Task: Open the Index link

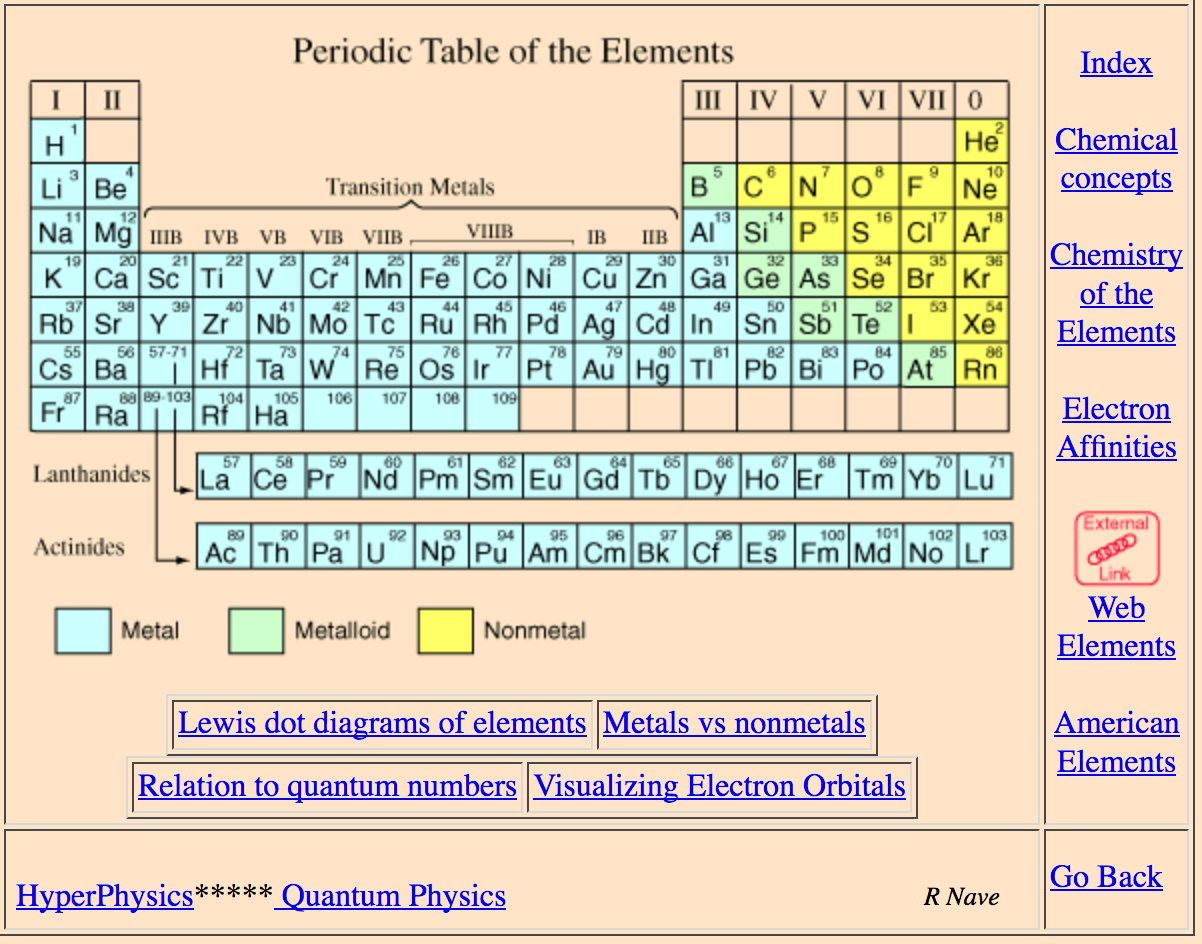Action: (x=1116, y=63)
